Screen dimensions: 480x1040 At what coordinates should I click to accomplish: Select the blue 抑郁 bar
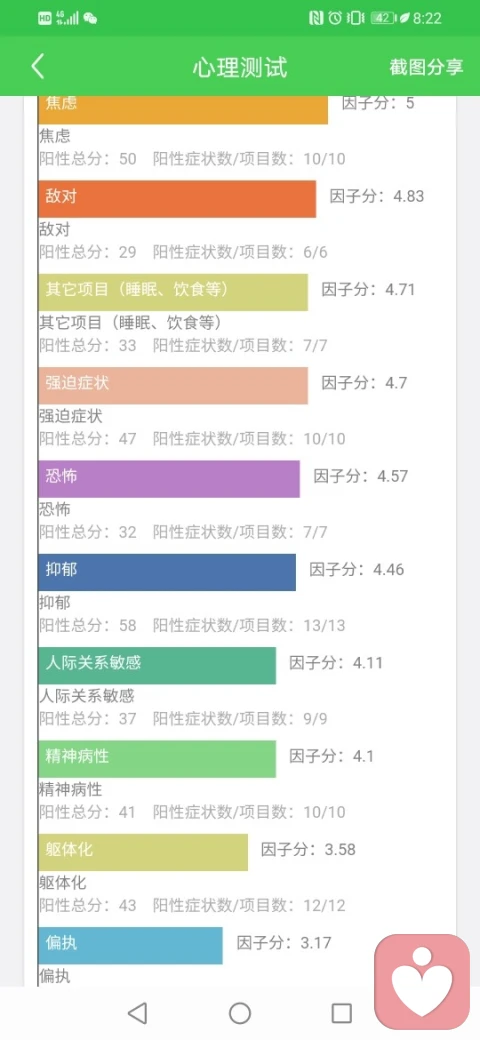click(x=167, y=572)
